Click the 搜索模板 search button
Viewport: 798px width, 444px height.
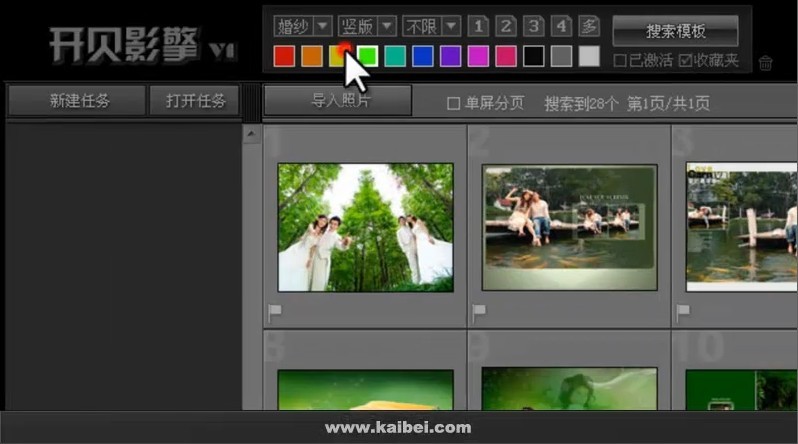click(675, 31)
